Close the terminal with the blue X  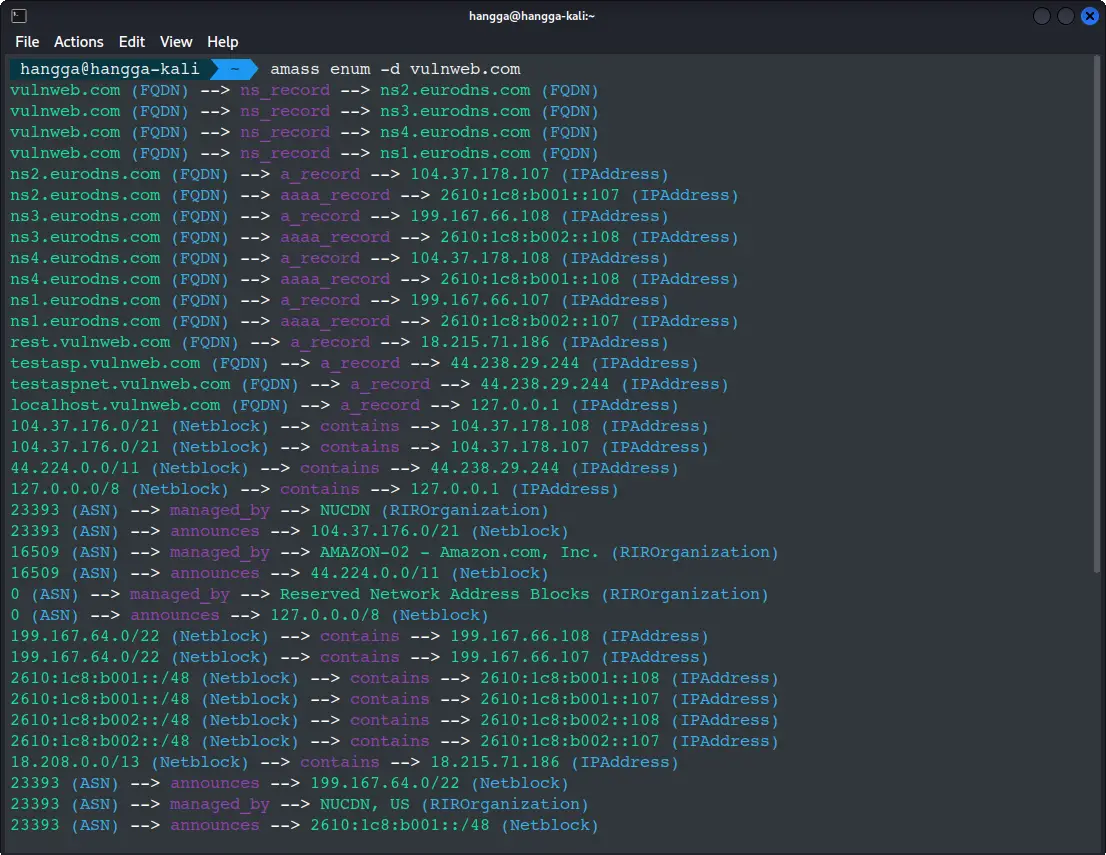(x=1089, y=16)
